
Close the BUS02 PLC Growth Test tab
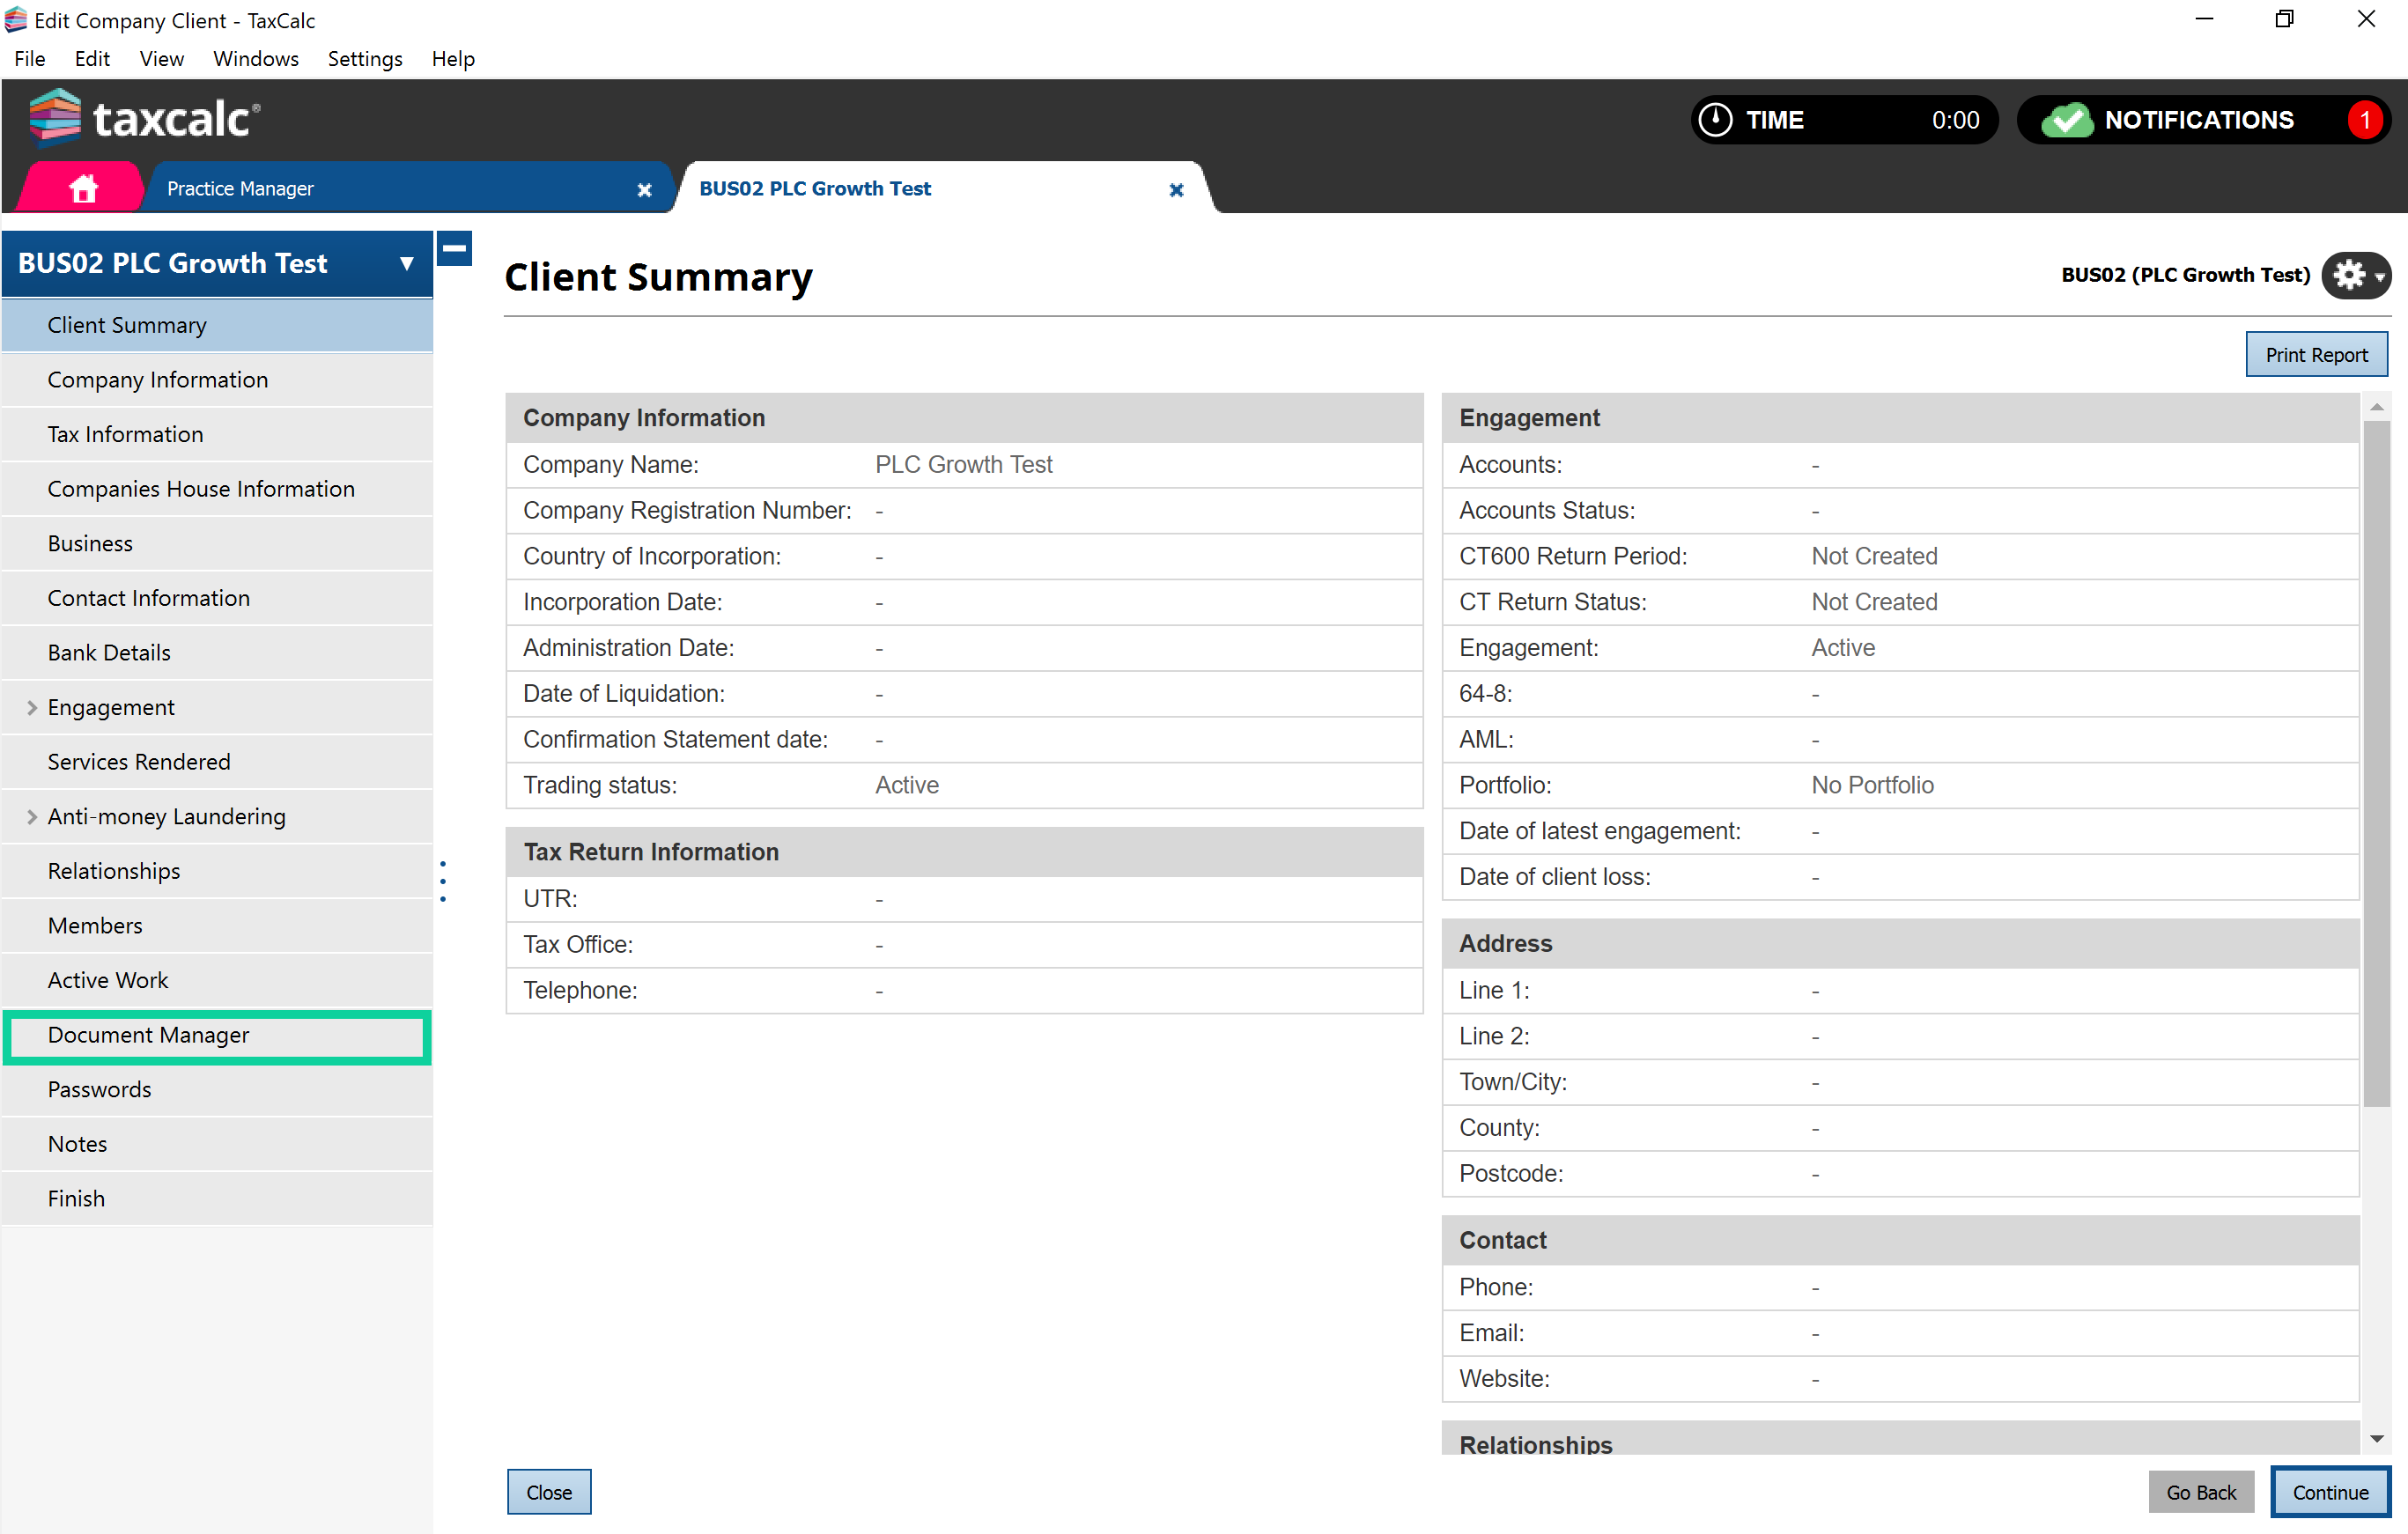tap(1177, 190)
